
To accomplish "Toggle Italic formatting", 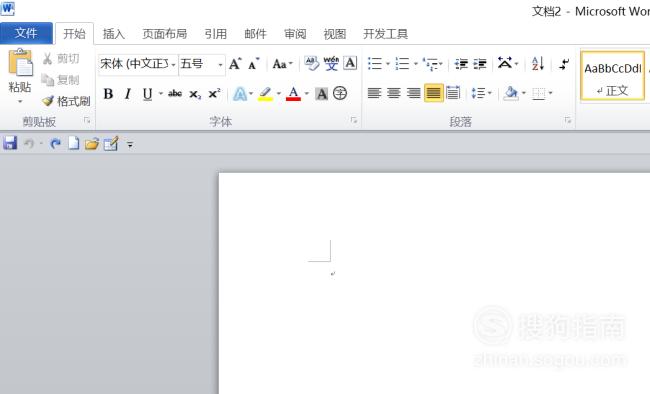I will (128, 94).
